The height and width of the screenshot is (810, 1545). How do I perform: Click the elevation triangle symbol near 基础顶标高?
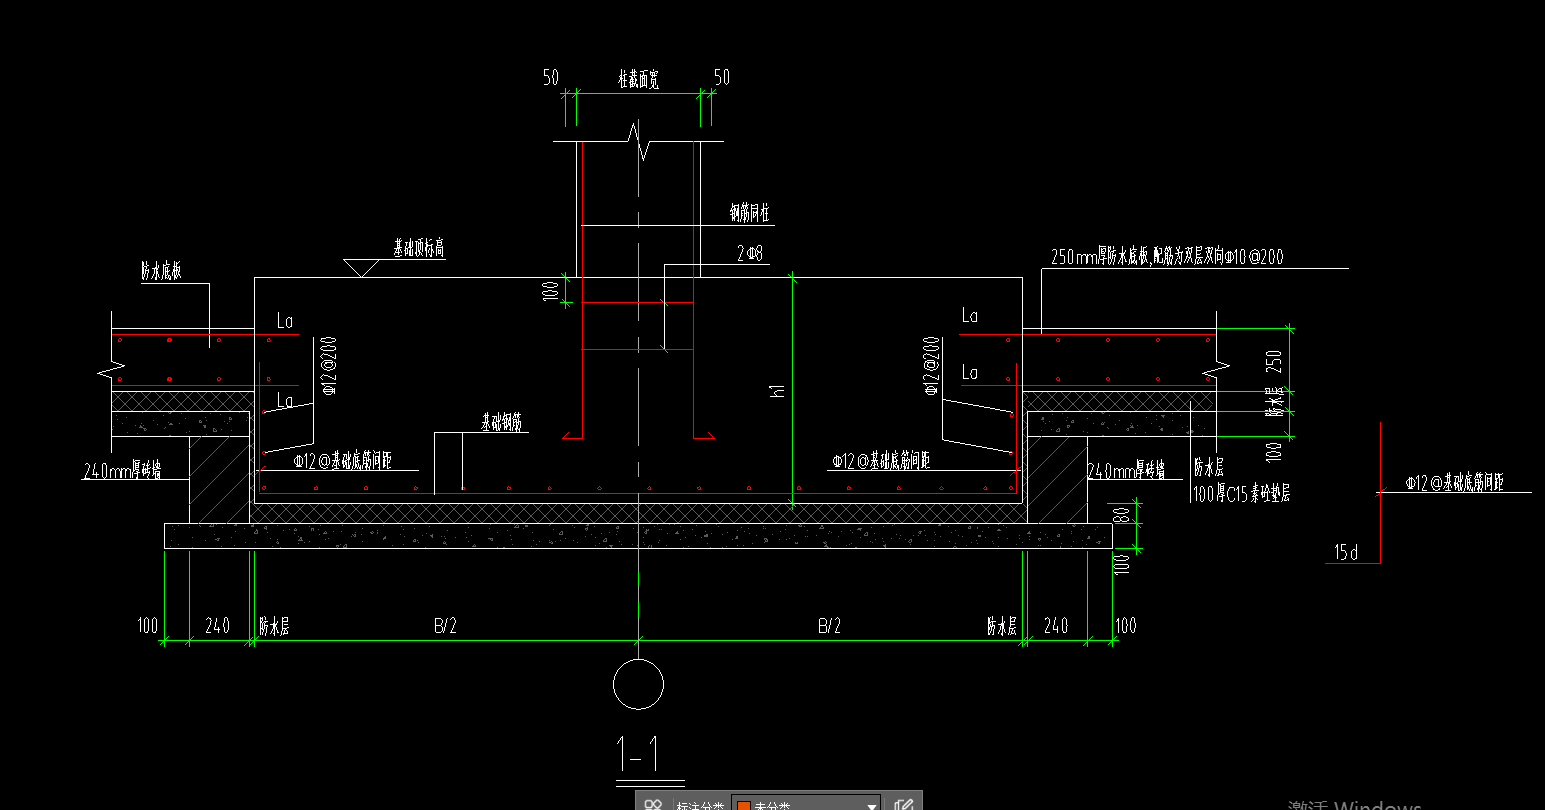click(360, 268)
